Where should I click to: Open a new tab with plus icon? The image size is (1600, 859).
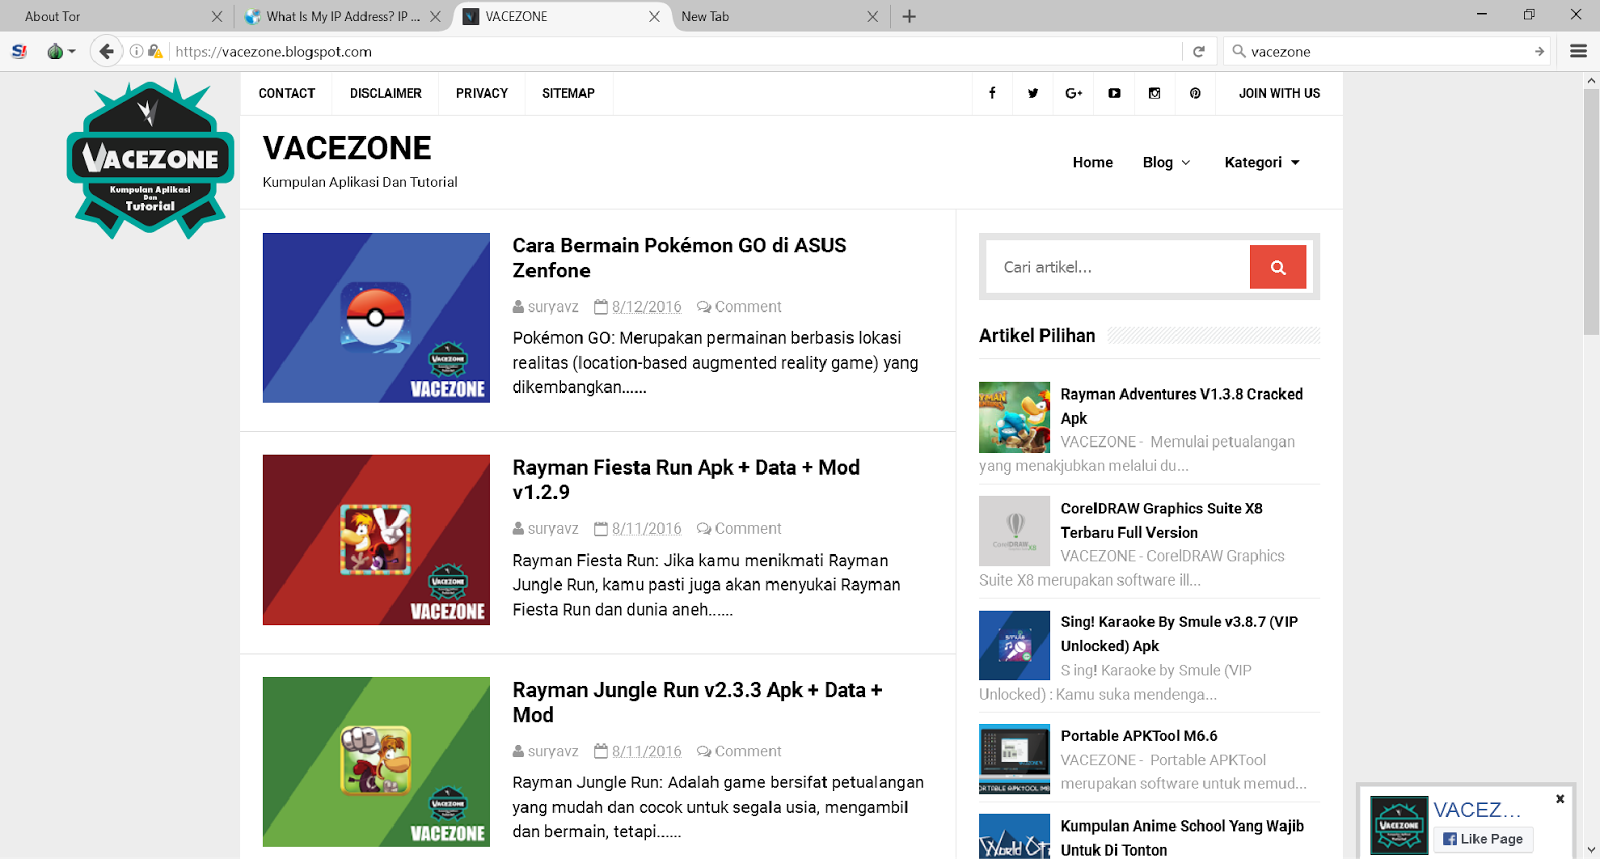click(x=909, y=16)
